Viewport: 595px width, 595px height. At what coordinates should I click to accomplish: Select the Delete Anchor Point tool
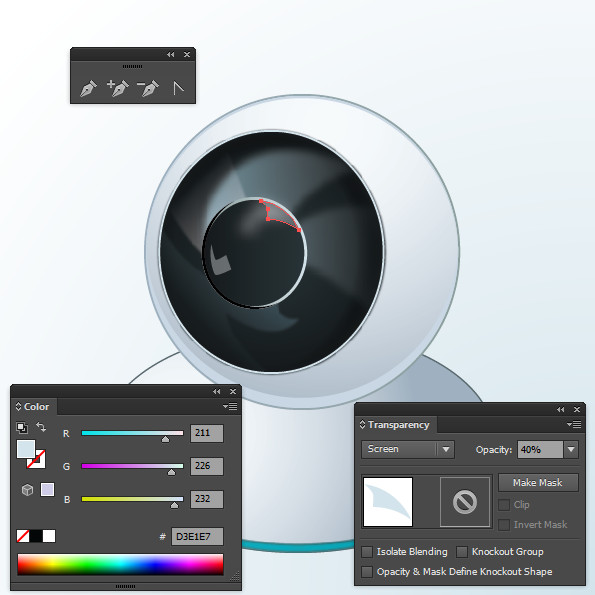pos(148,88)
